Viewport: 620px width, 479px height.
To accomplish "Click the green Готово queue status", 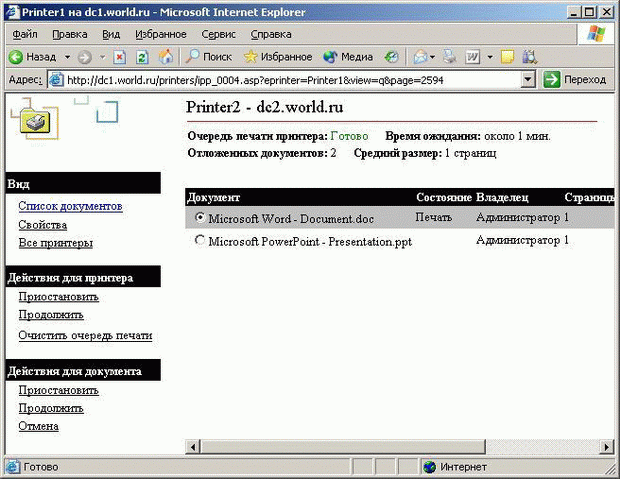I will 349,136.
